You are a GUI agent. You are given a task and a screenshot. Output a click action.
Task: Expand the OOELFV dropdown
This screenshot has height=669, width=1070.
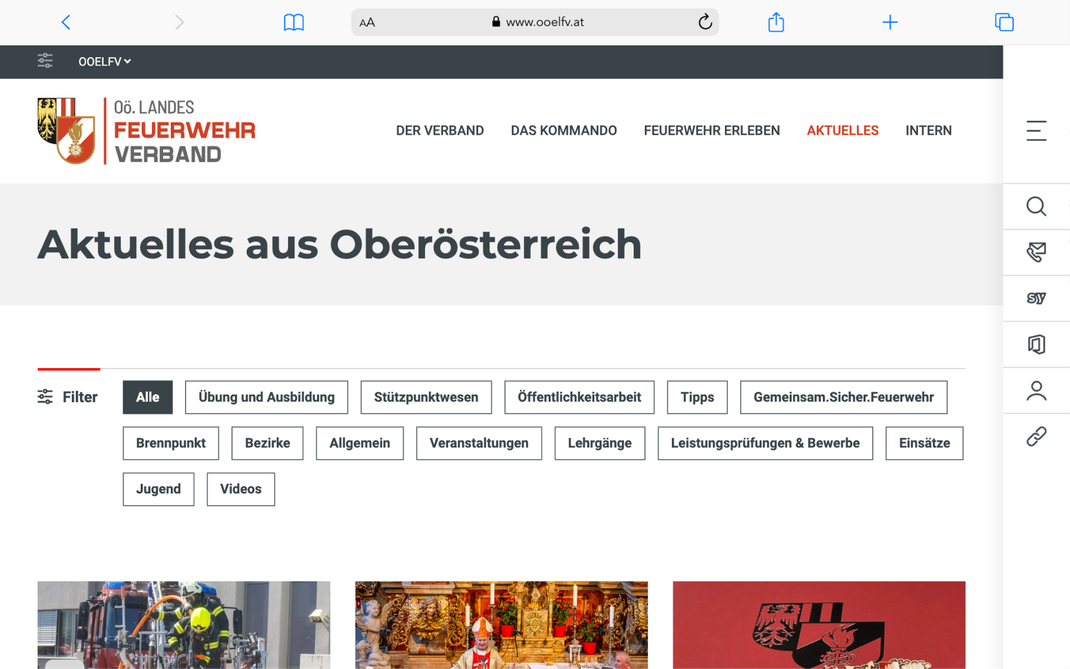click(104, 61)
